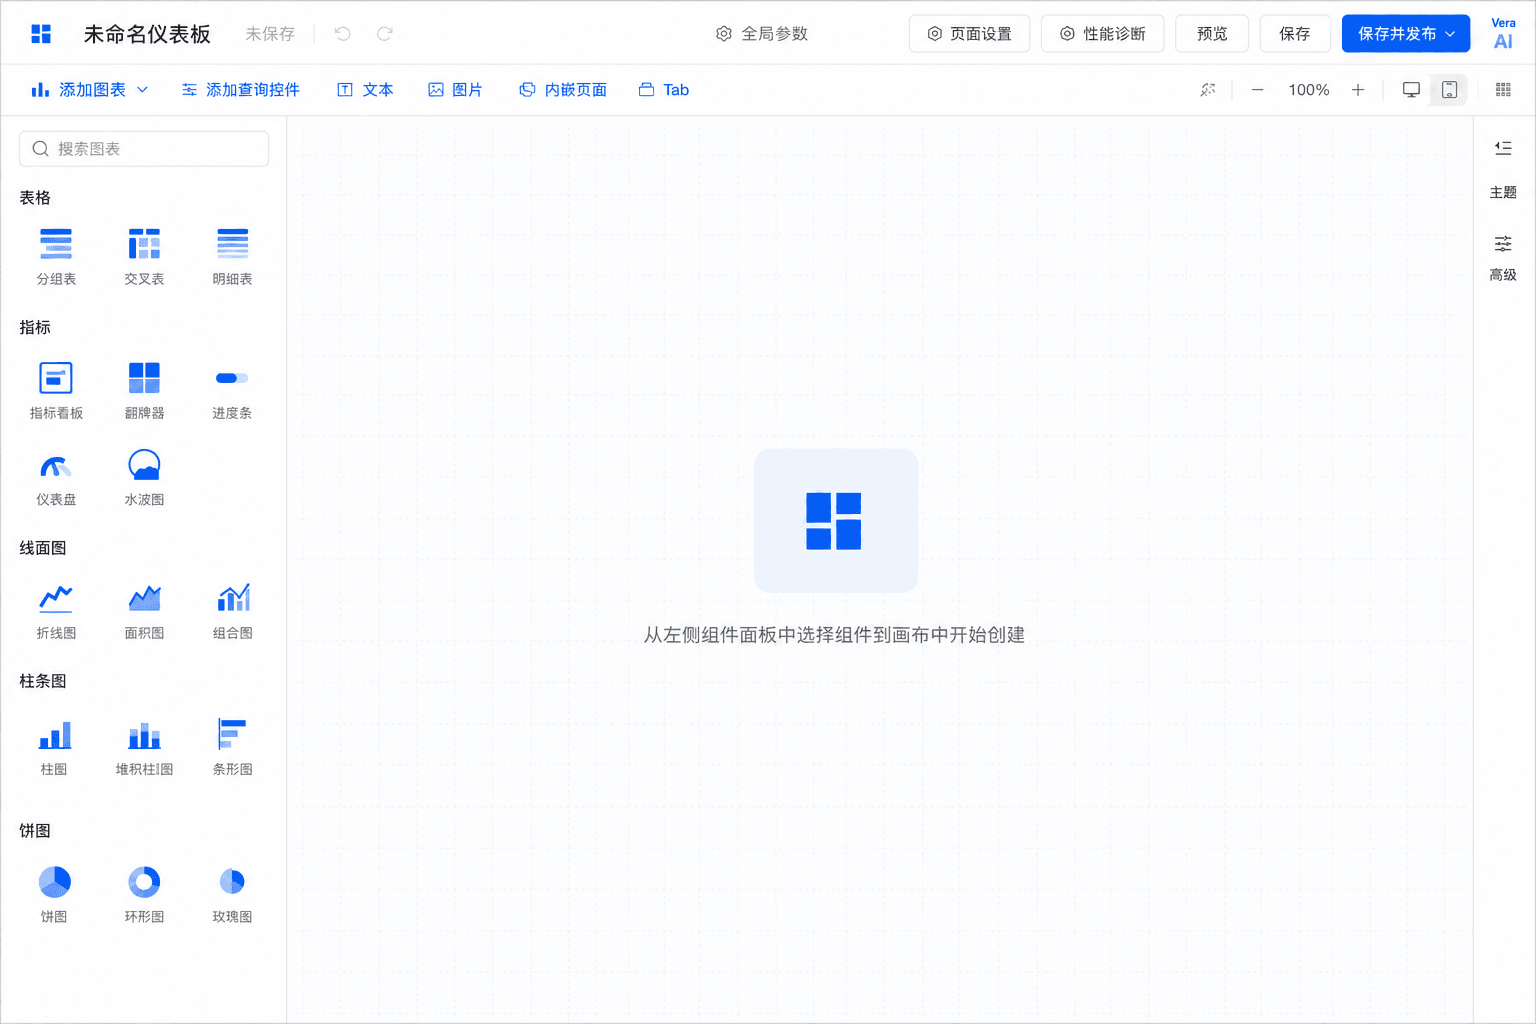Add the 指标看板 KPI board
1536x1024 pixels.
56,390
